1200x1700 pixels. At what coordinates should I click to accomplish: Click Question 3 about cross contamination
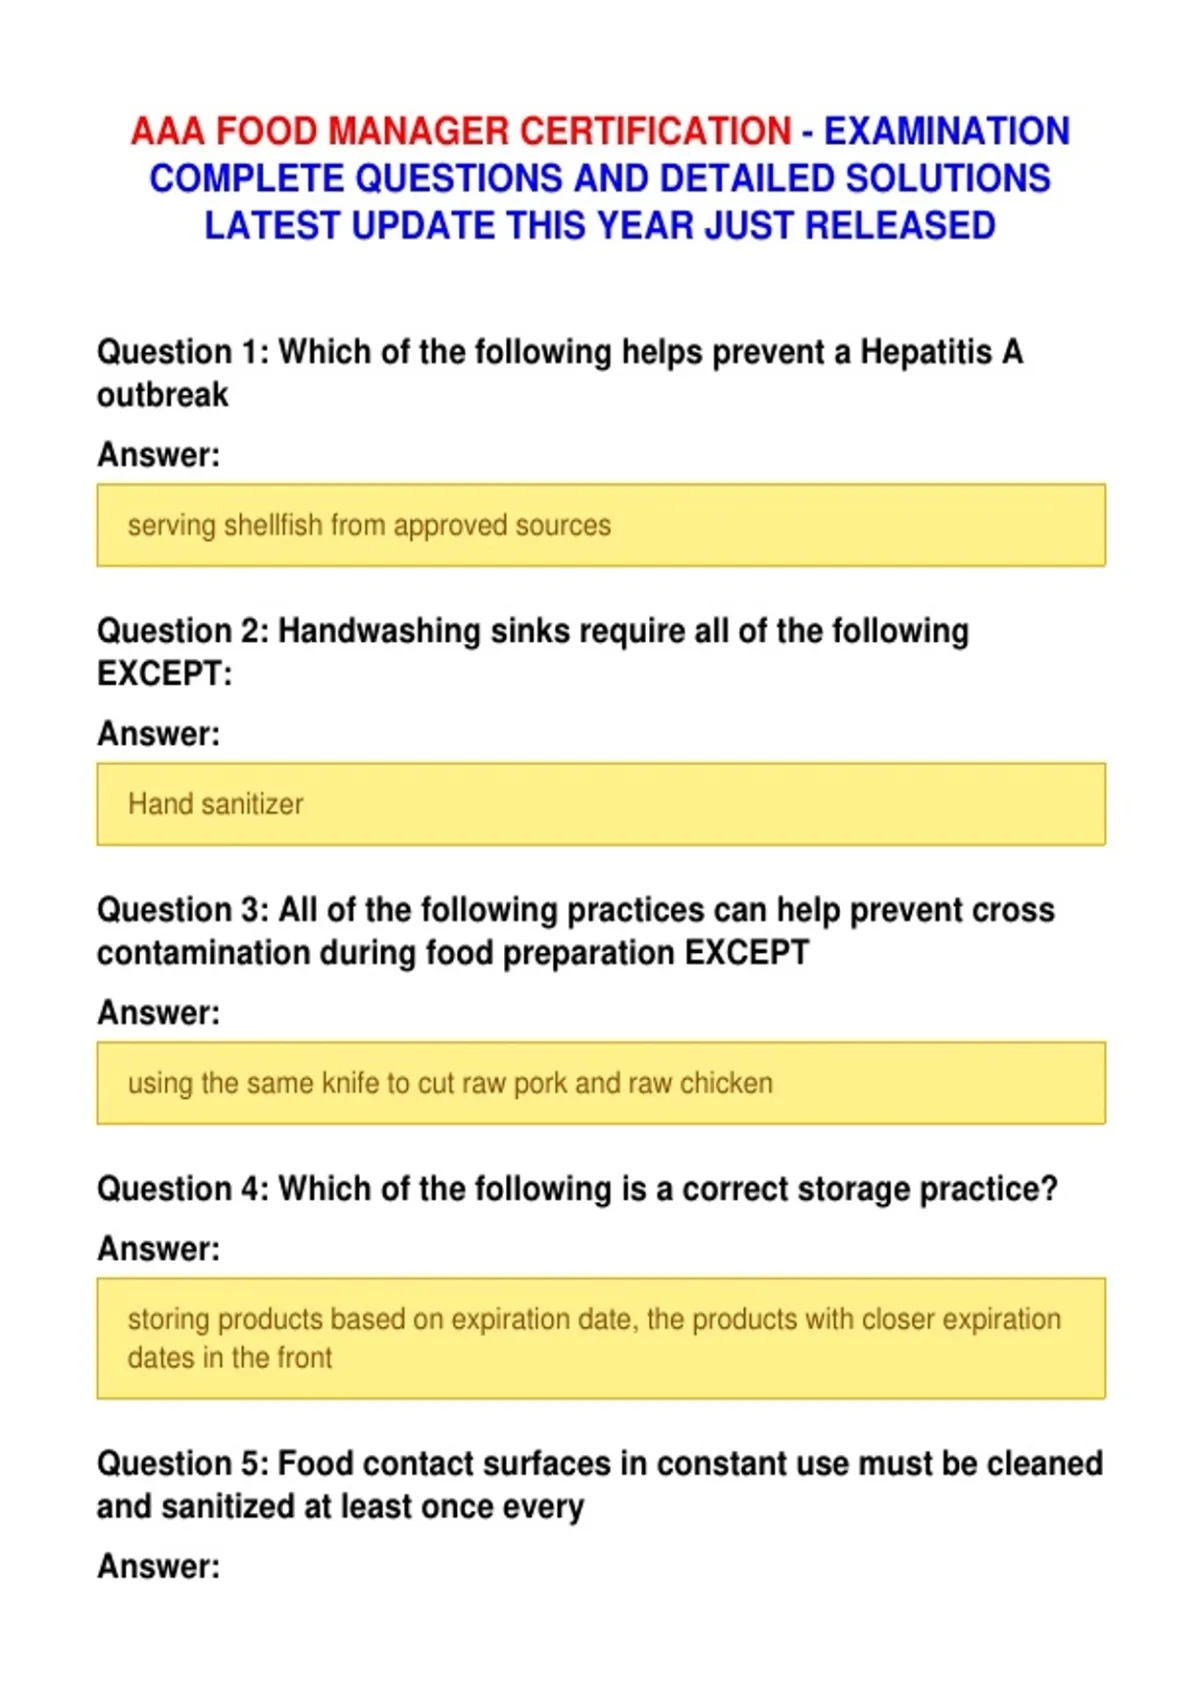576,931
